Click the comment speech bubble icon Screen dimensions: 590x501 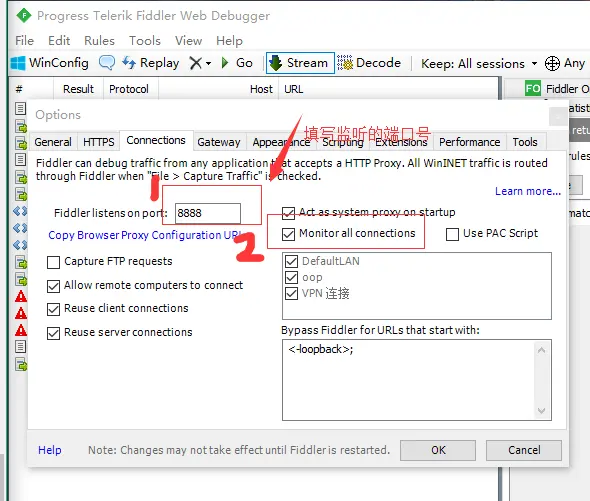tap(107, 62)
